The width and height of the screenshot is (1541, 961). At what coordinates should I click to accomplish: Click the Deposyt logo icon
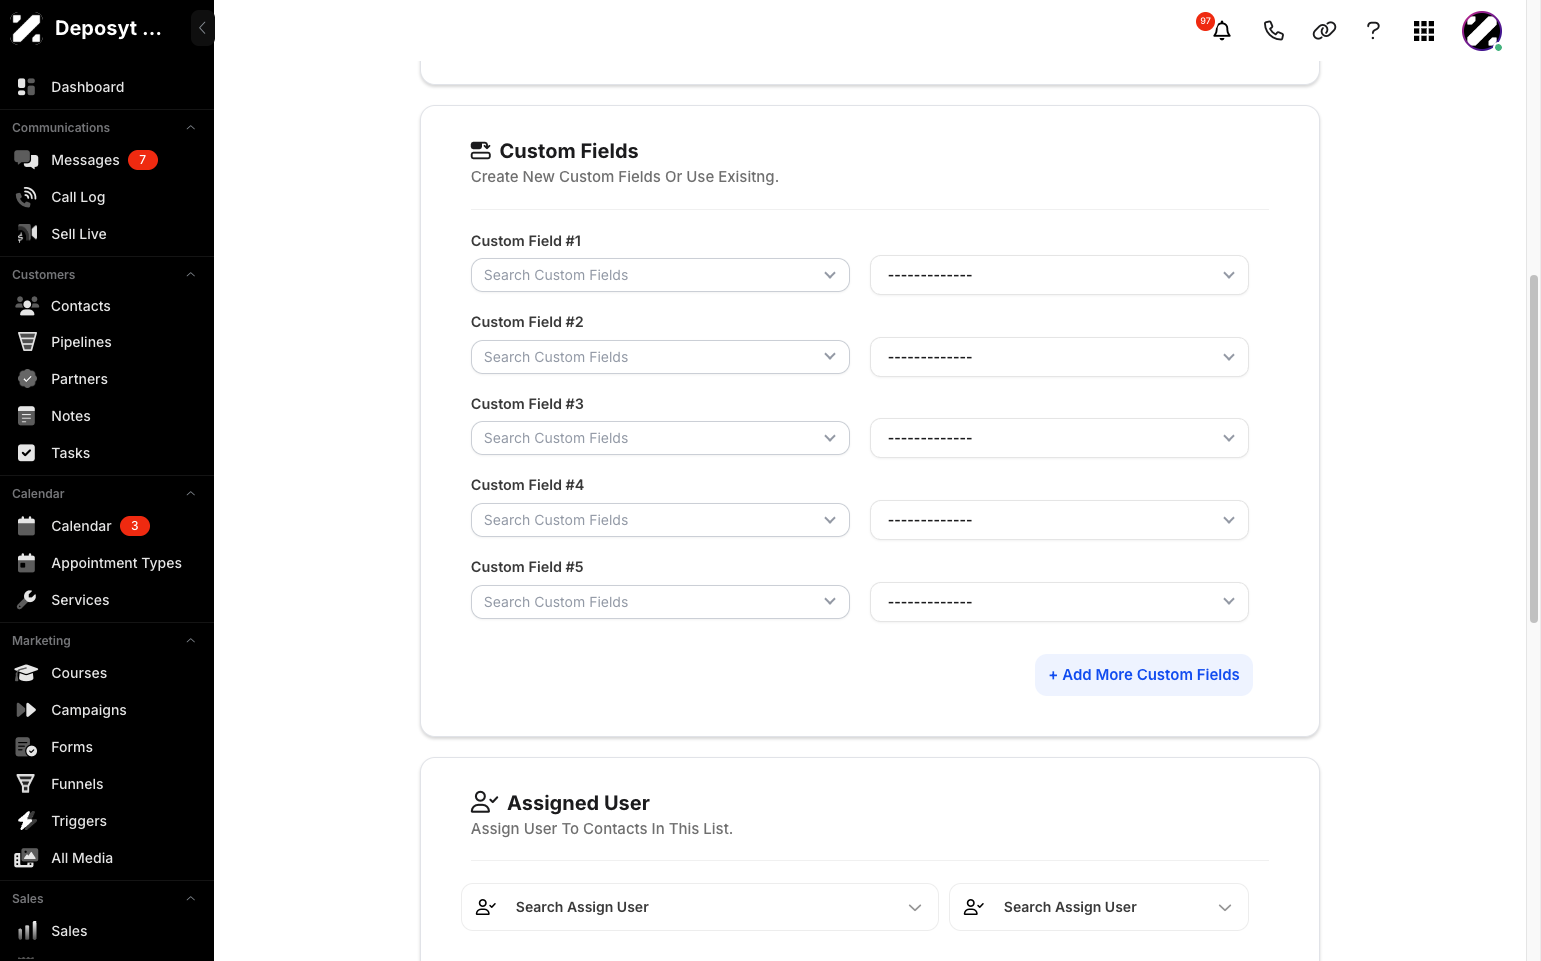(26, 28)
